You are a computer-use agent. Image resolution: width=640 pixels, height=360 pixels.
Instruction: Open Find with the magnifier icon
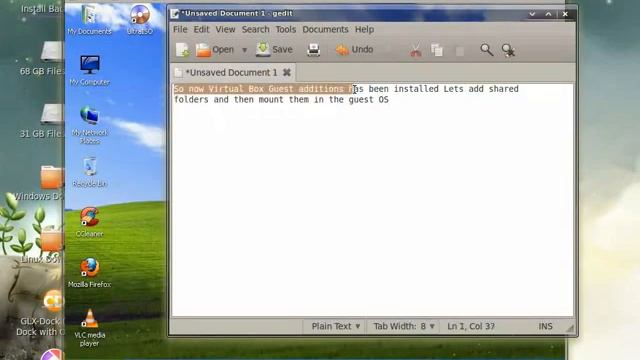tap(486, 50)
